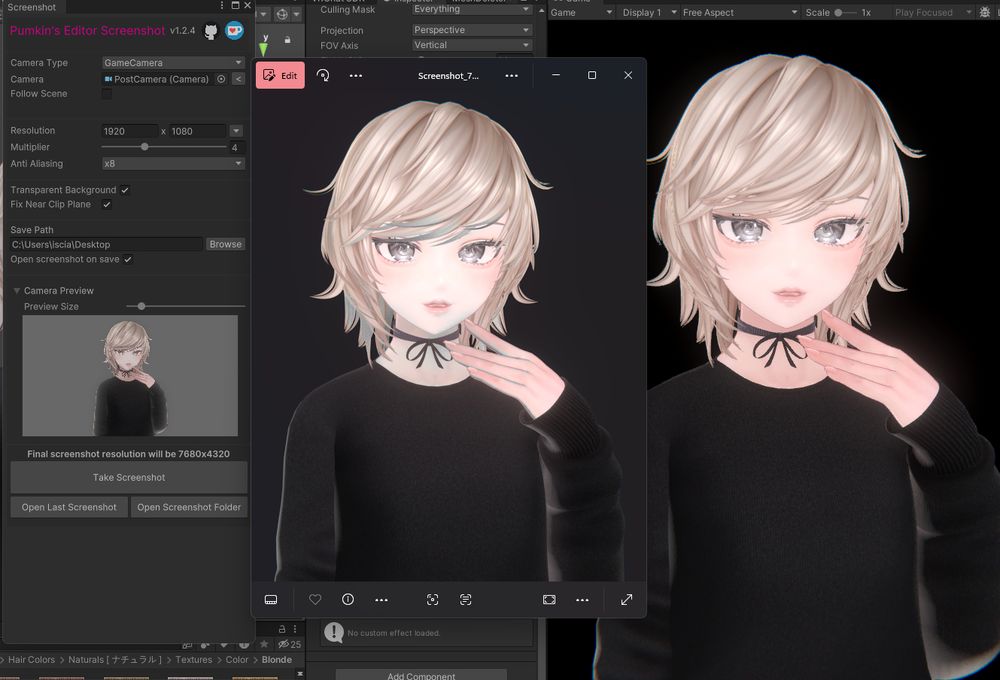
Task: Click the object picker circle next to PostCamera
Action: pyautogui.click(x=221, y=79)
